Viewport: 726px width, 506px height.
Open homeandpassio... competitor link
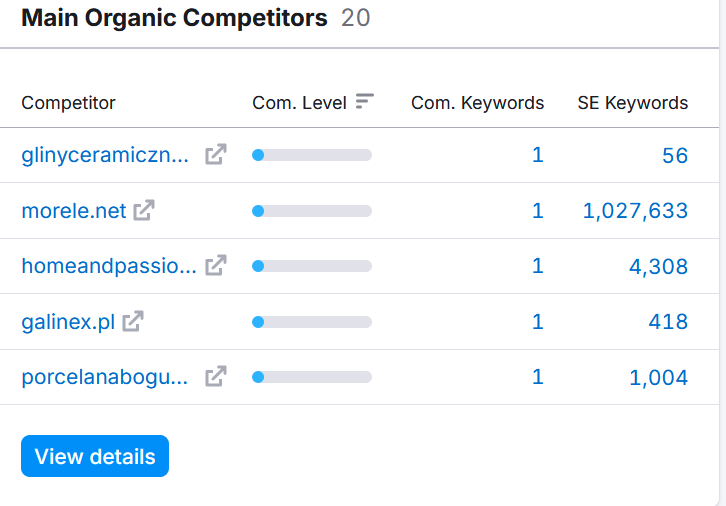pos(109,266)
